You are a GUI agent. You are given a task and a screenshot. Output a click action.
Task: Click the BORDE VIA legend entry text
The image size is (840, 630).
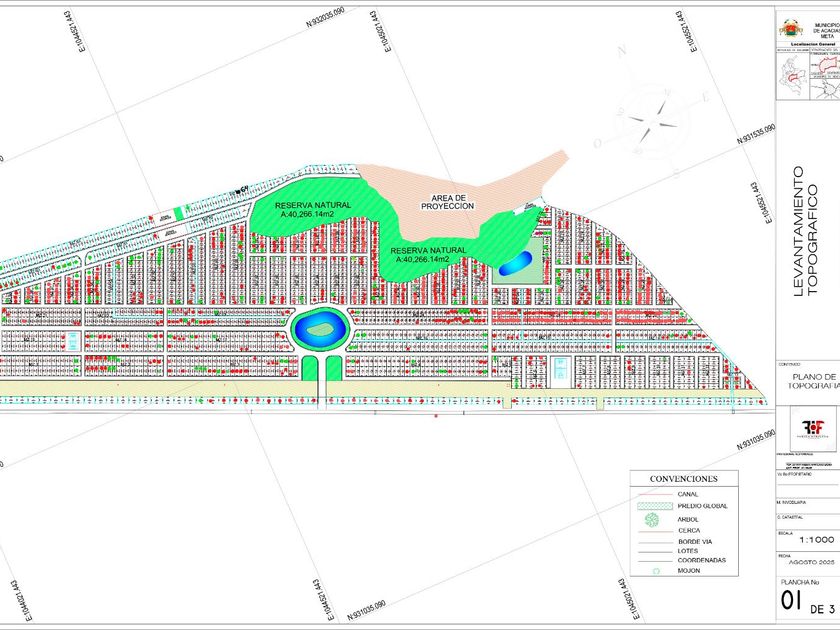(695, 542)
